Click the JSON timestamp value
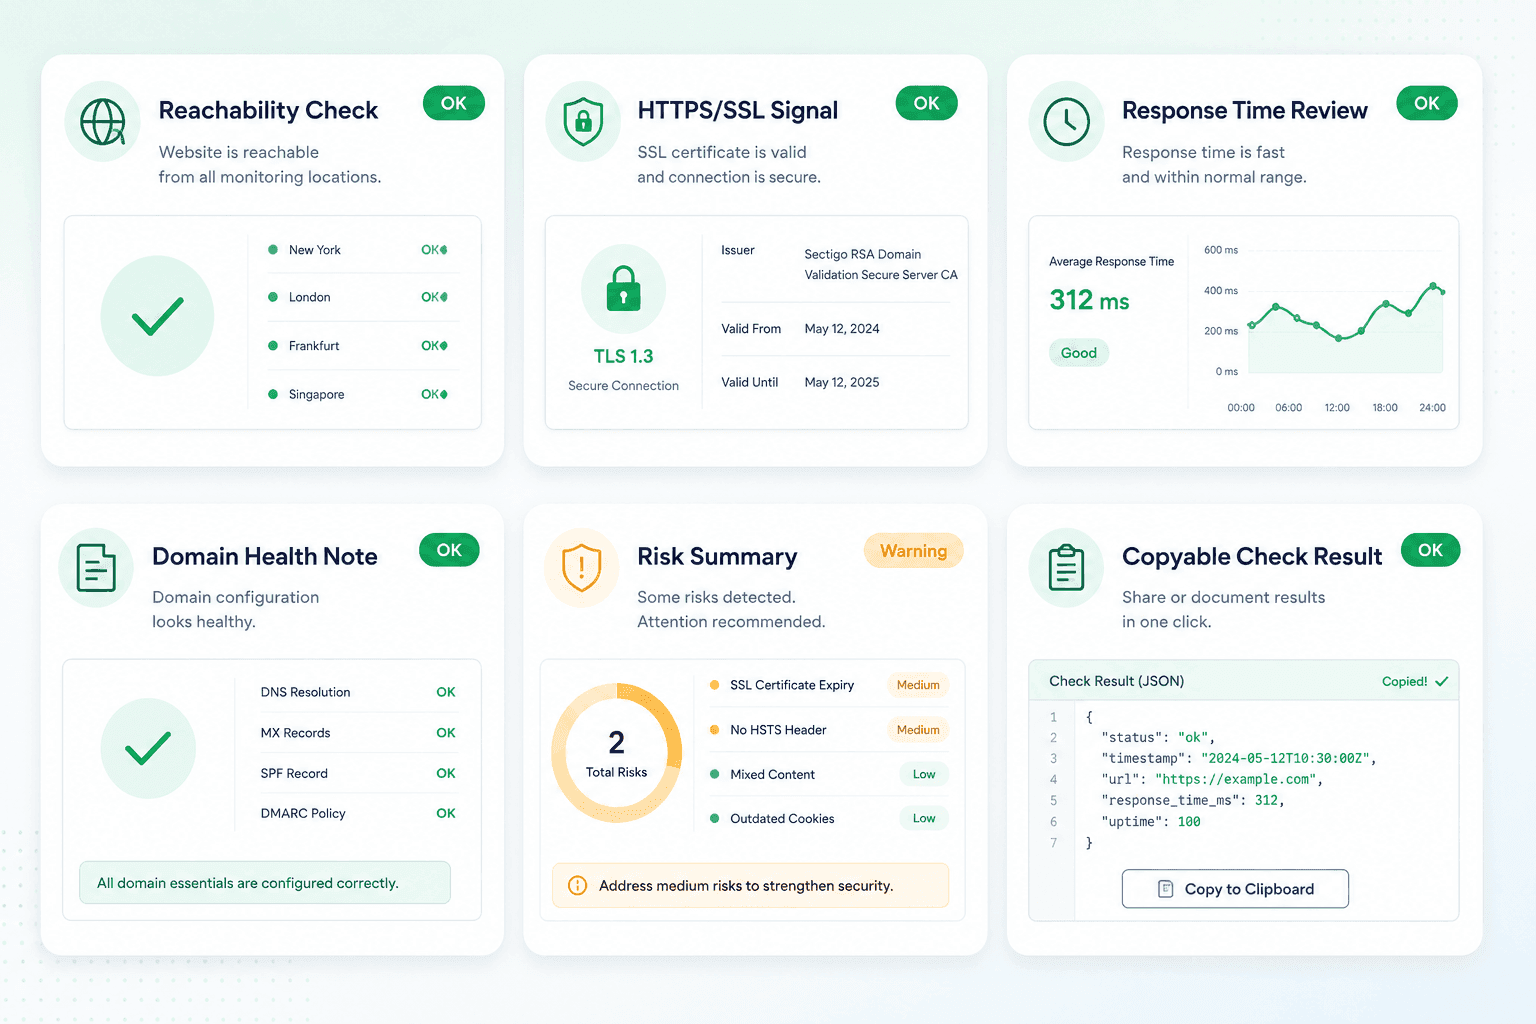The height and width of the screenshot is (1024, 1536). tap(1285, 758)
